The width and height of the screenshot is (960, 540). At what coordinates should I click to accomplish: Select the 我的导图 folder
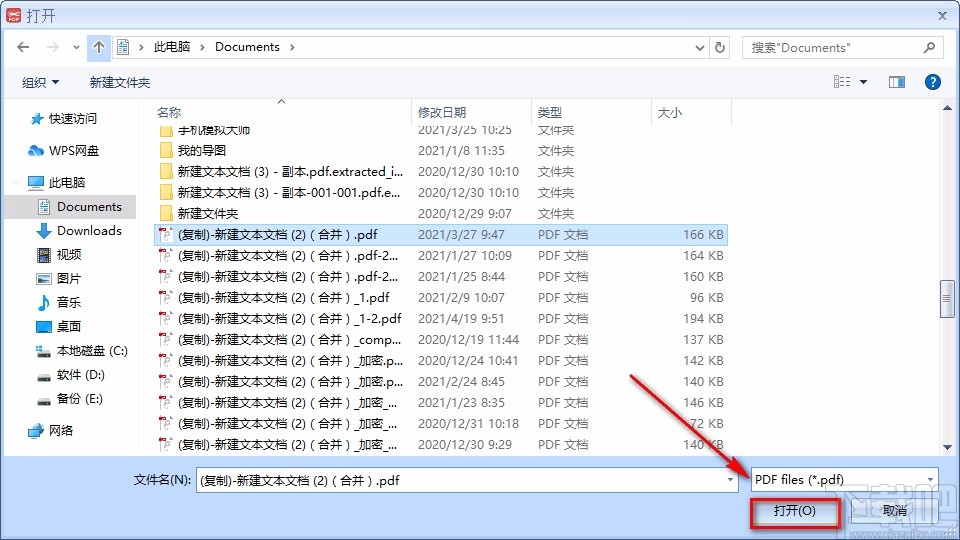click(441, 151)
